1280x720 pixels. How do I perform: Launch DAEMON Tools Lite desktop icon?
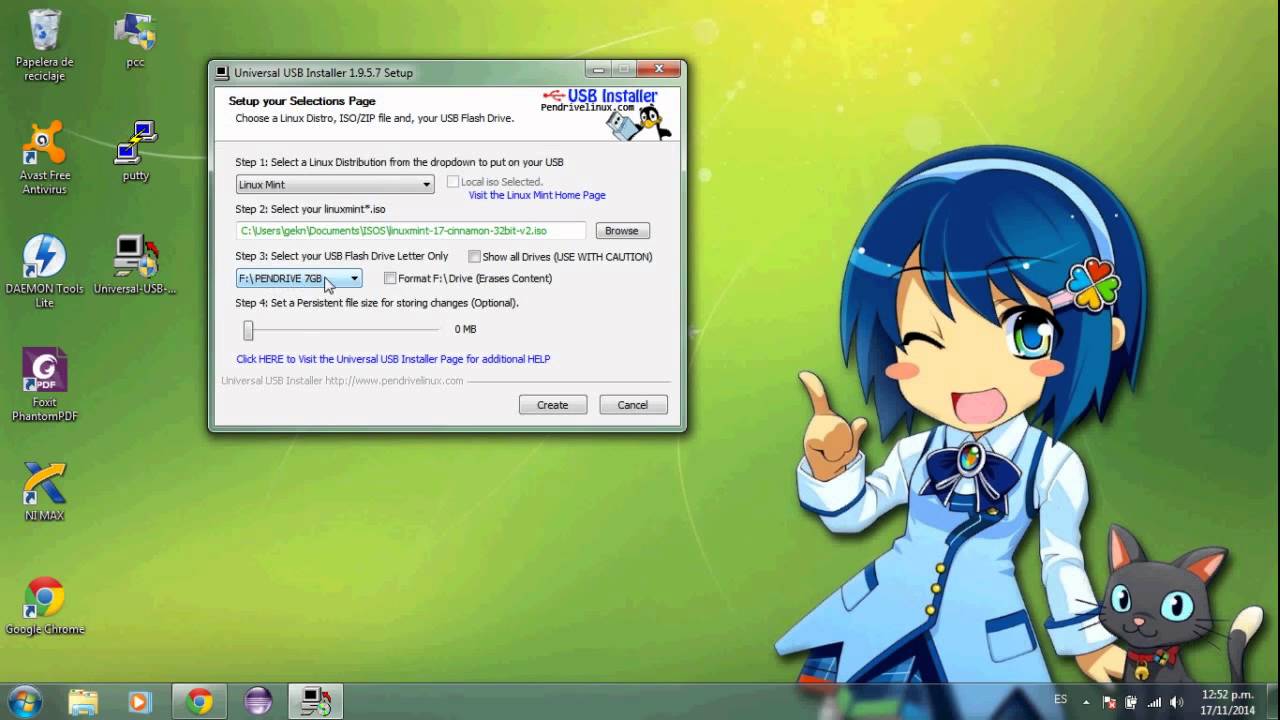[45, 272]
